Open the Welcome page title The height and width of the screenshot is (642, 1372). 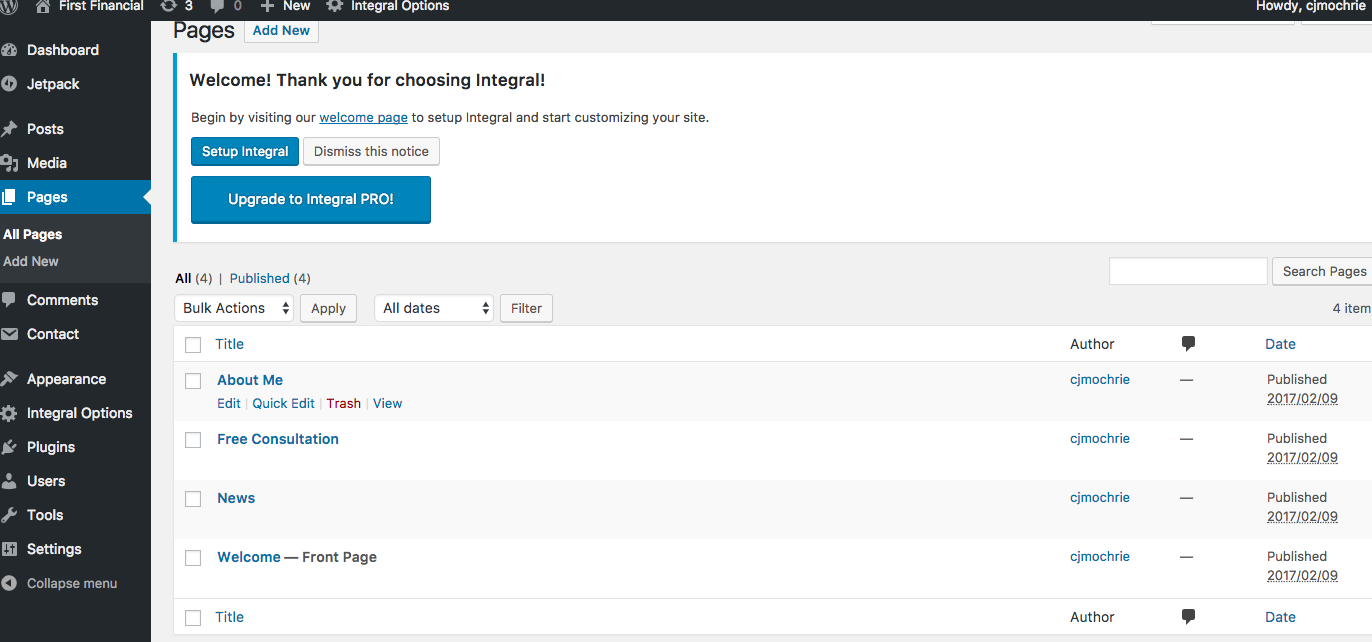249,557
